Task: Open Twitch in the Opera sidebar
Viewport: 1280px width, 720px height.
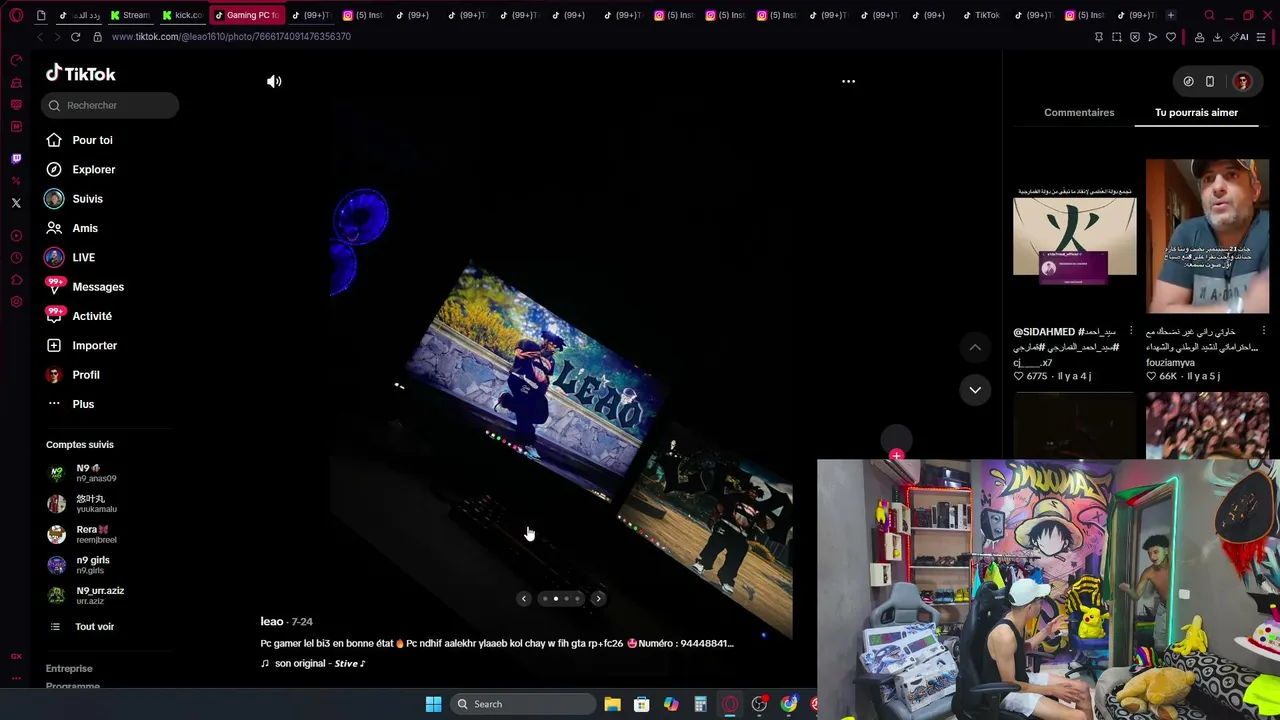Action: tap(16, 158)
